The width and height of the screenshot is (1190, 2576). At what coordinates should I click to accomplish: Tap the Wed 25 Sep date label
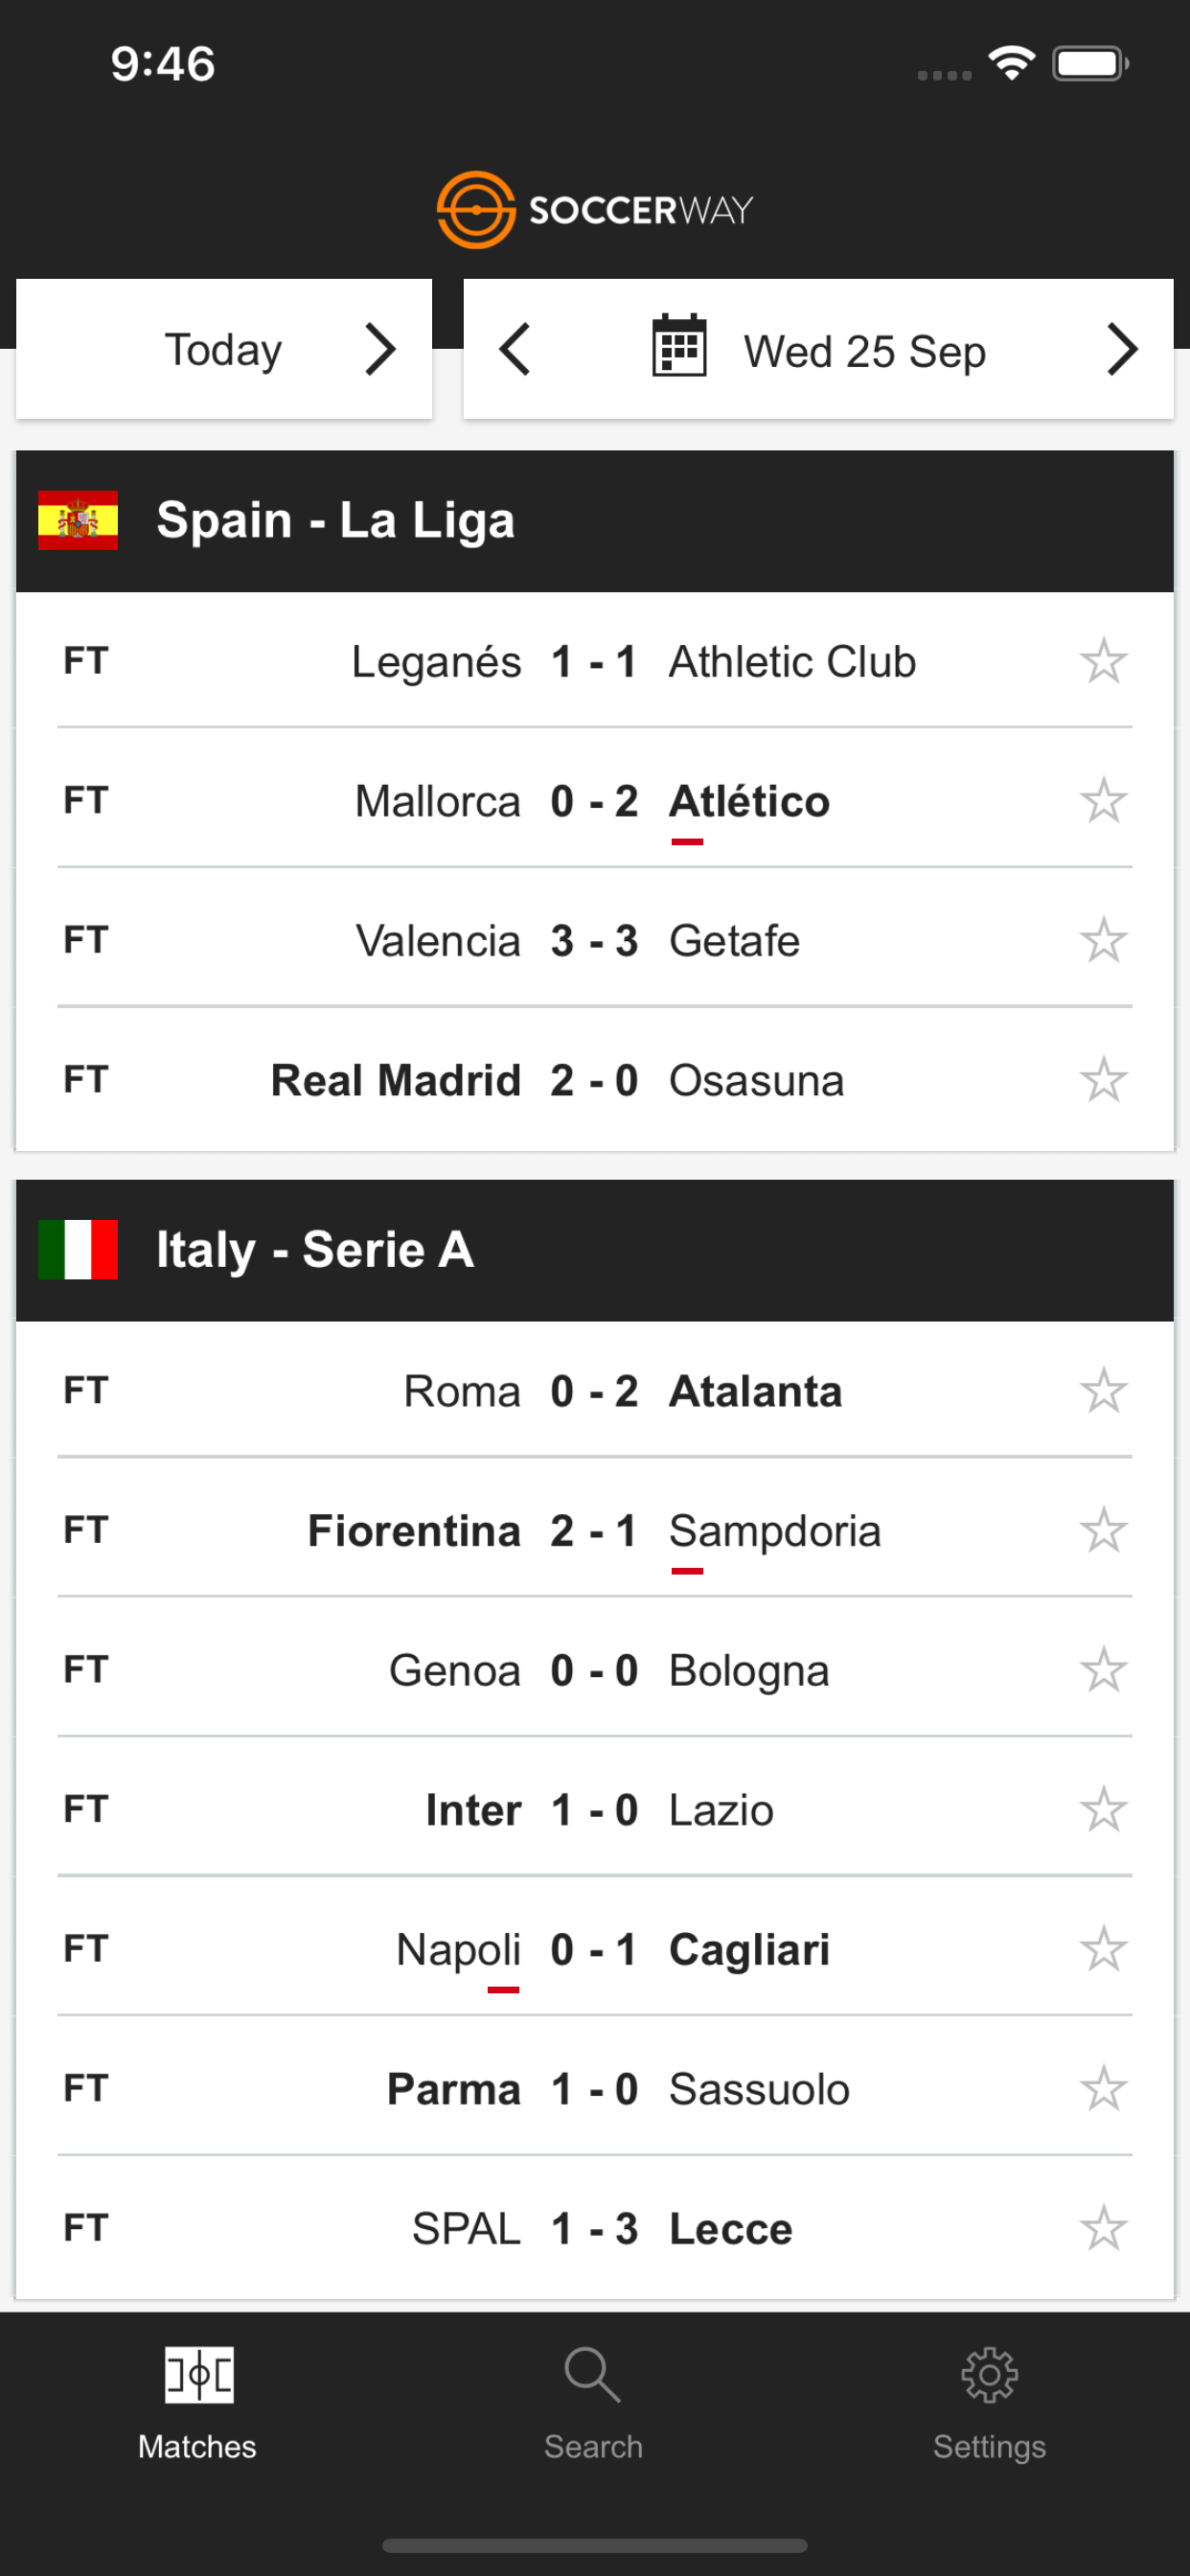(864, 351)
